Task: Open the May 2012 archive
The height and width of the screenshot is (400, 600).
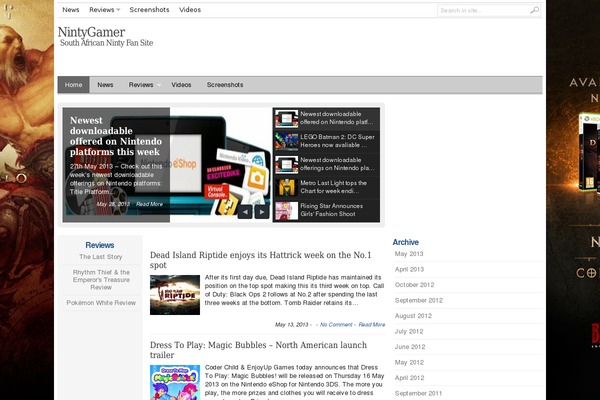Action: click(x=409, y=362)
